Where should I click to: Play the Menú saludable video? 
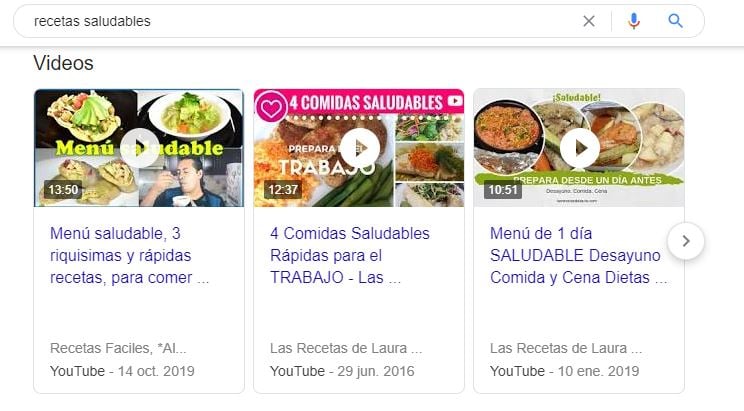140,148
